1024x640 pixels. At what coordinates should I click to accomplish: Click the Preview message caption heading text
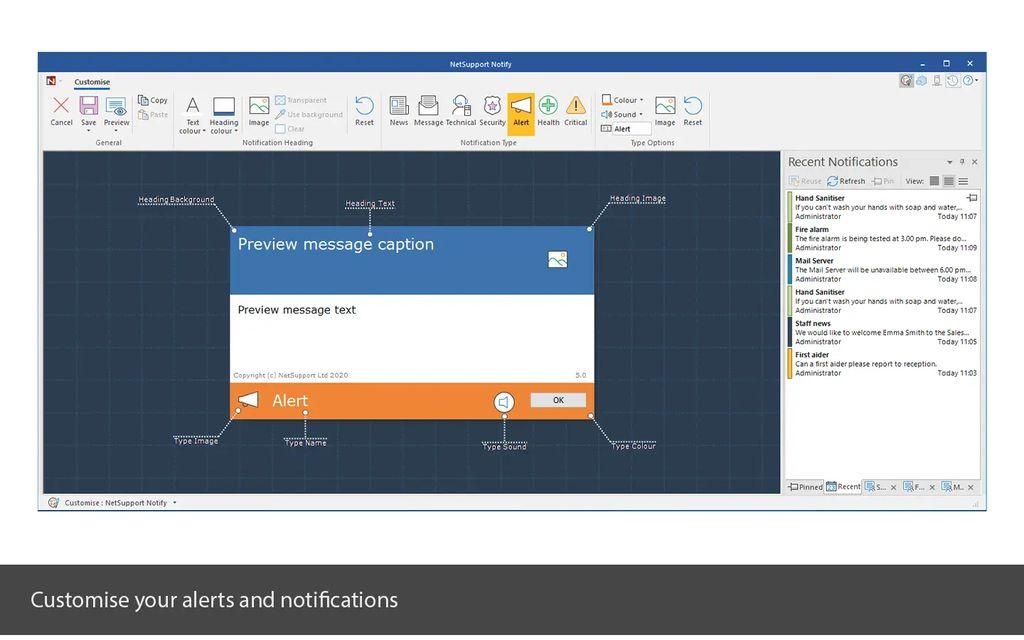coord(336,244)
